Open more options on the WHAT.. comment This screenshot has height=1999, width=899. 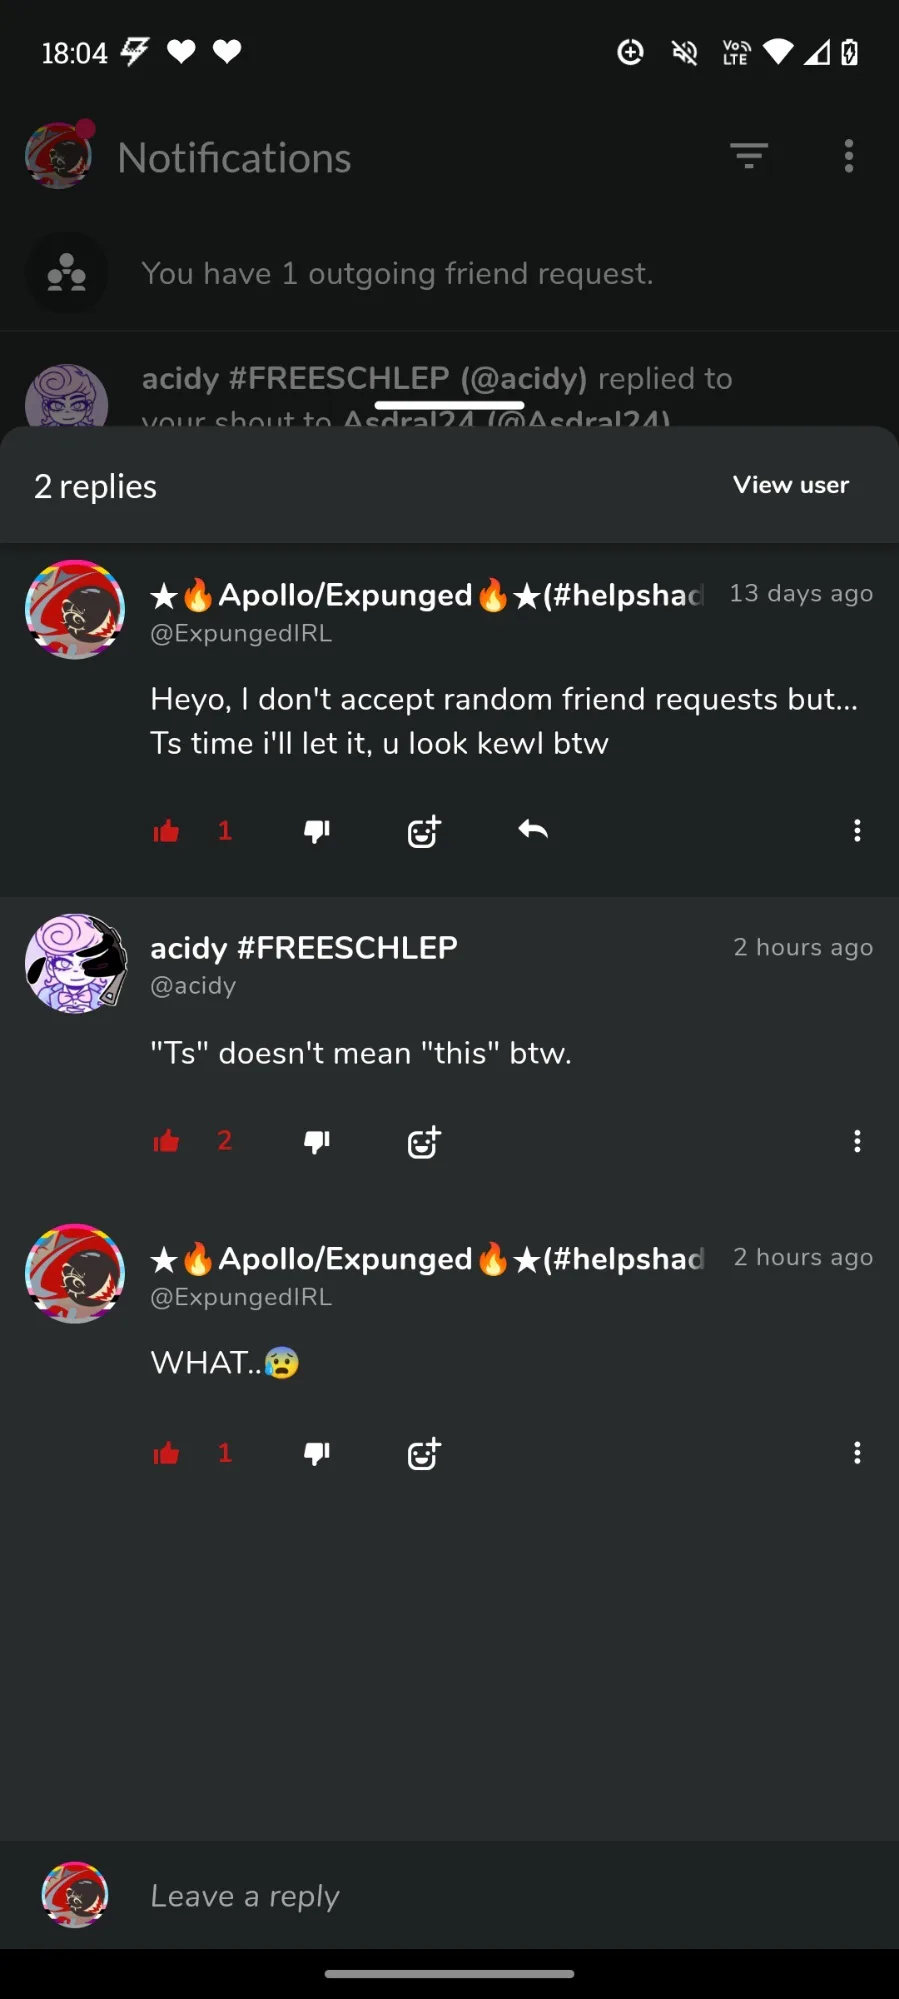[857, 1453]
